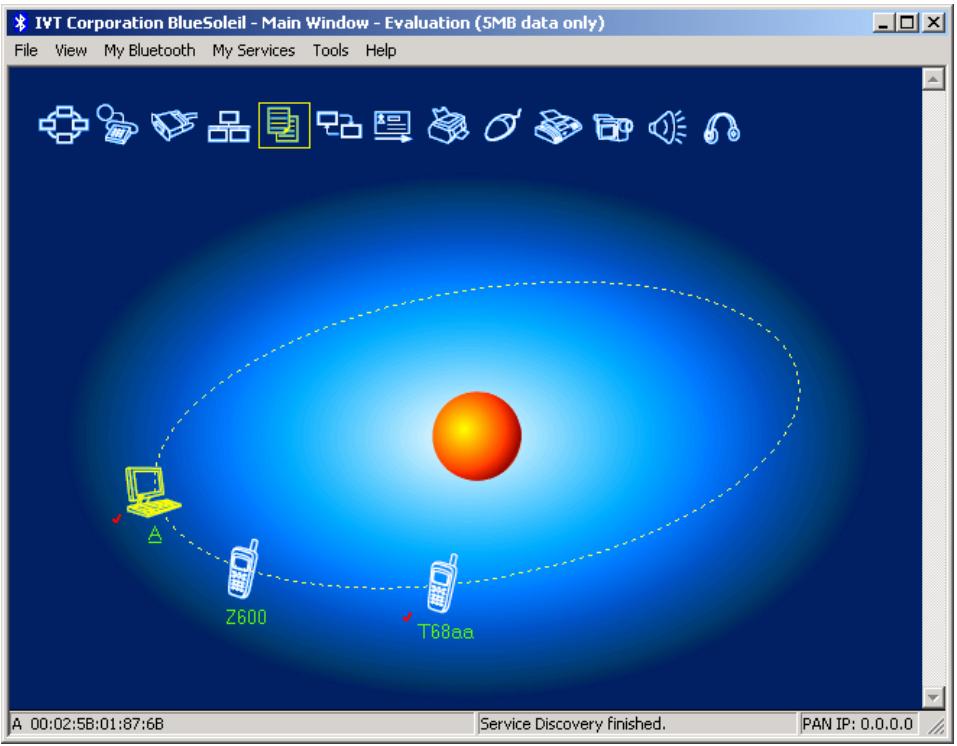Click the scrollbar down arrow

pyautogui.click(x=933, y=697)
